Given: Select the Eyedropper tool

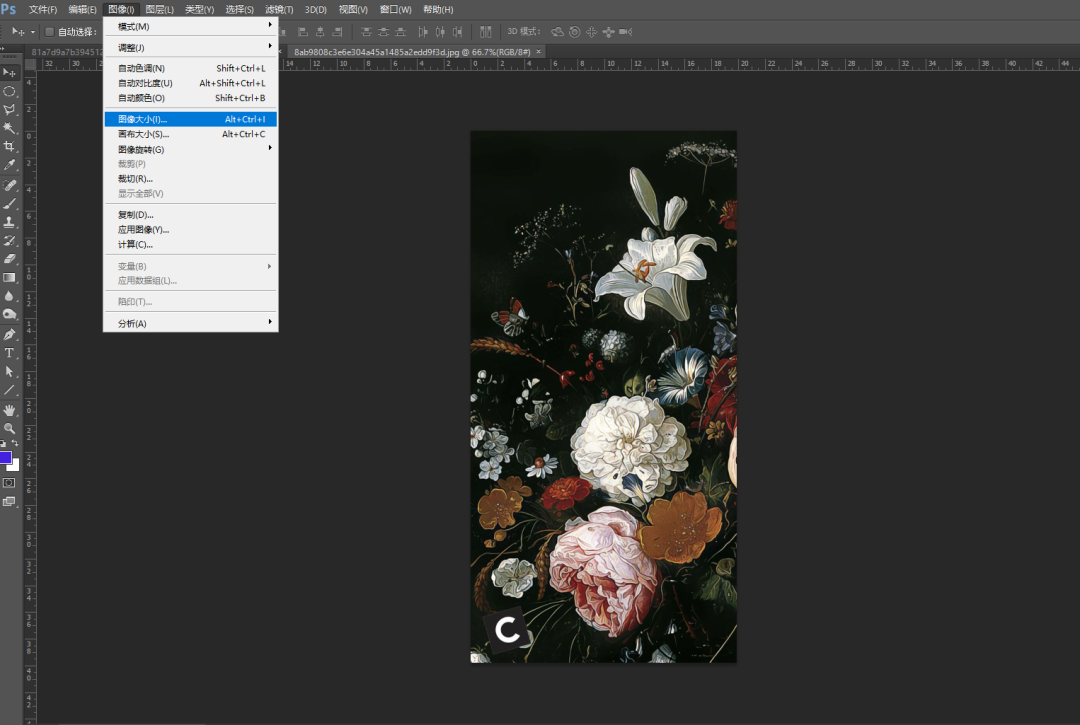Looking at the screenshot, I should [9, 165].
